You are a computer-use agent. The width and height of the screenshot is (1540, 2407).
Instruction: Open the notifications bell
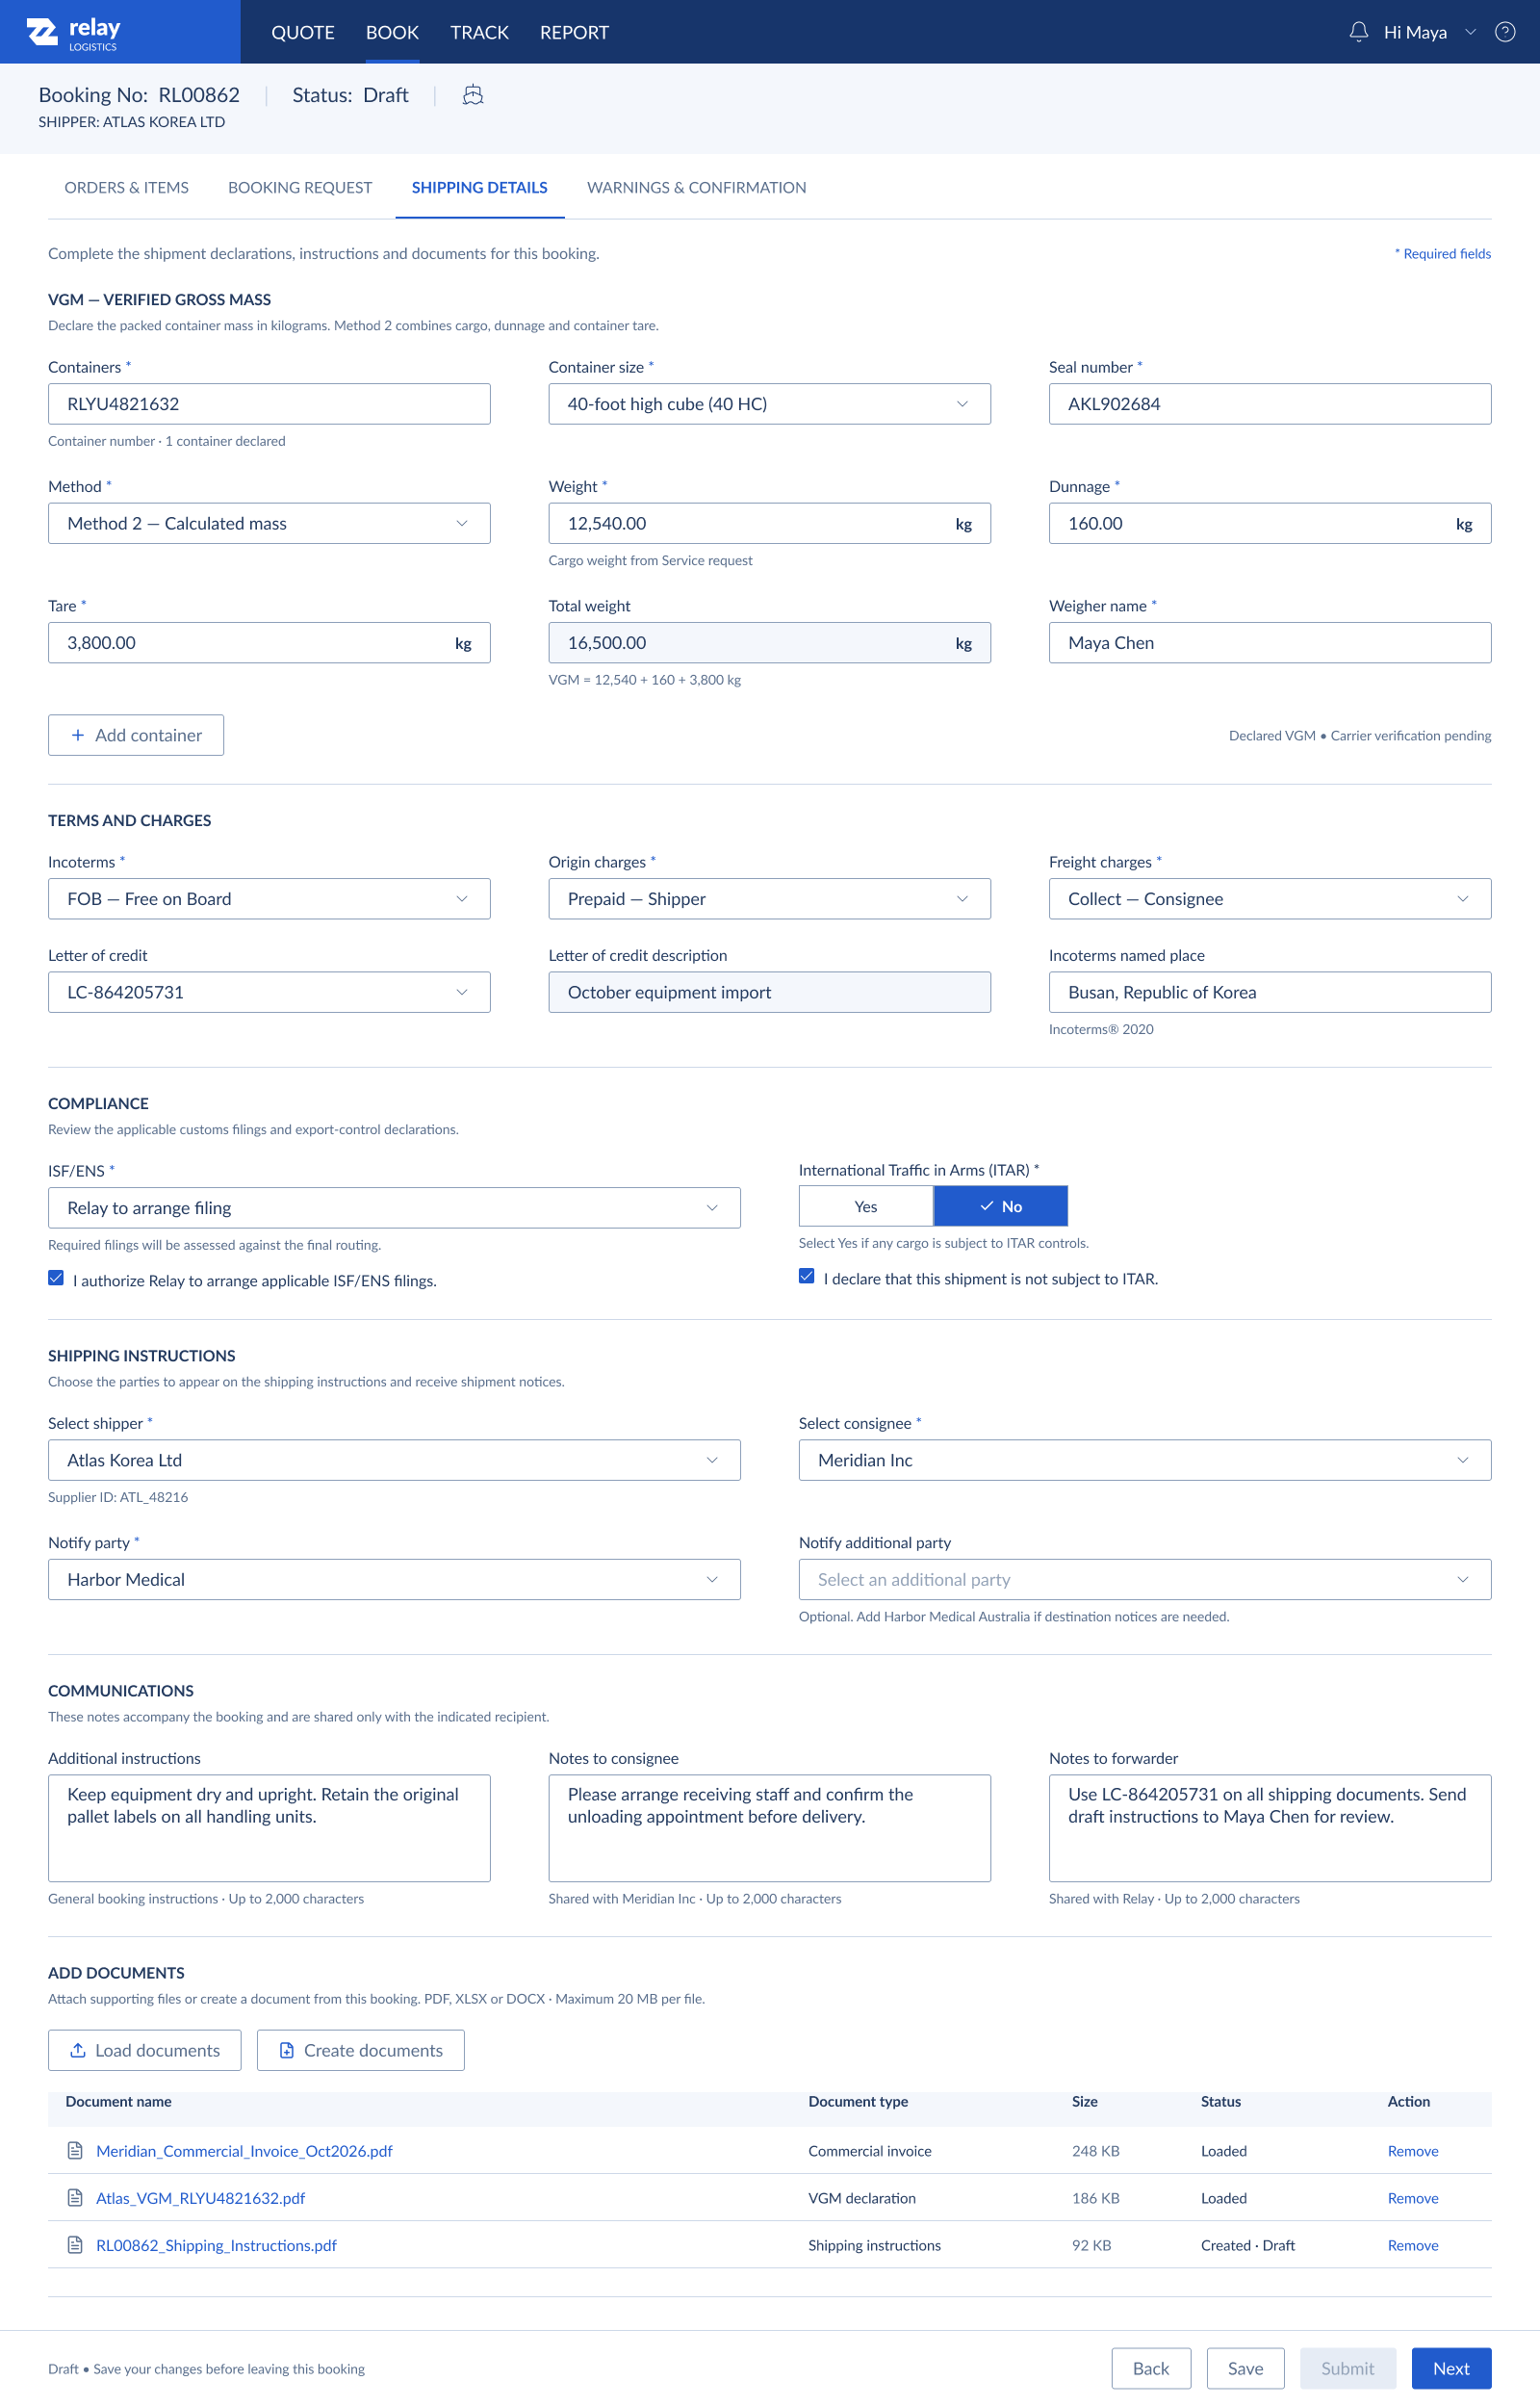tap(1358, 32)
